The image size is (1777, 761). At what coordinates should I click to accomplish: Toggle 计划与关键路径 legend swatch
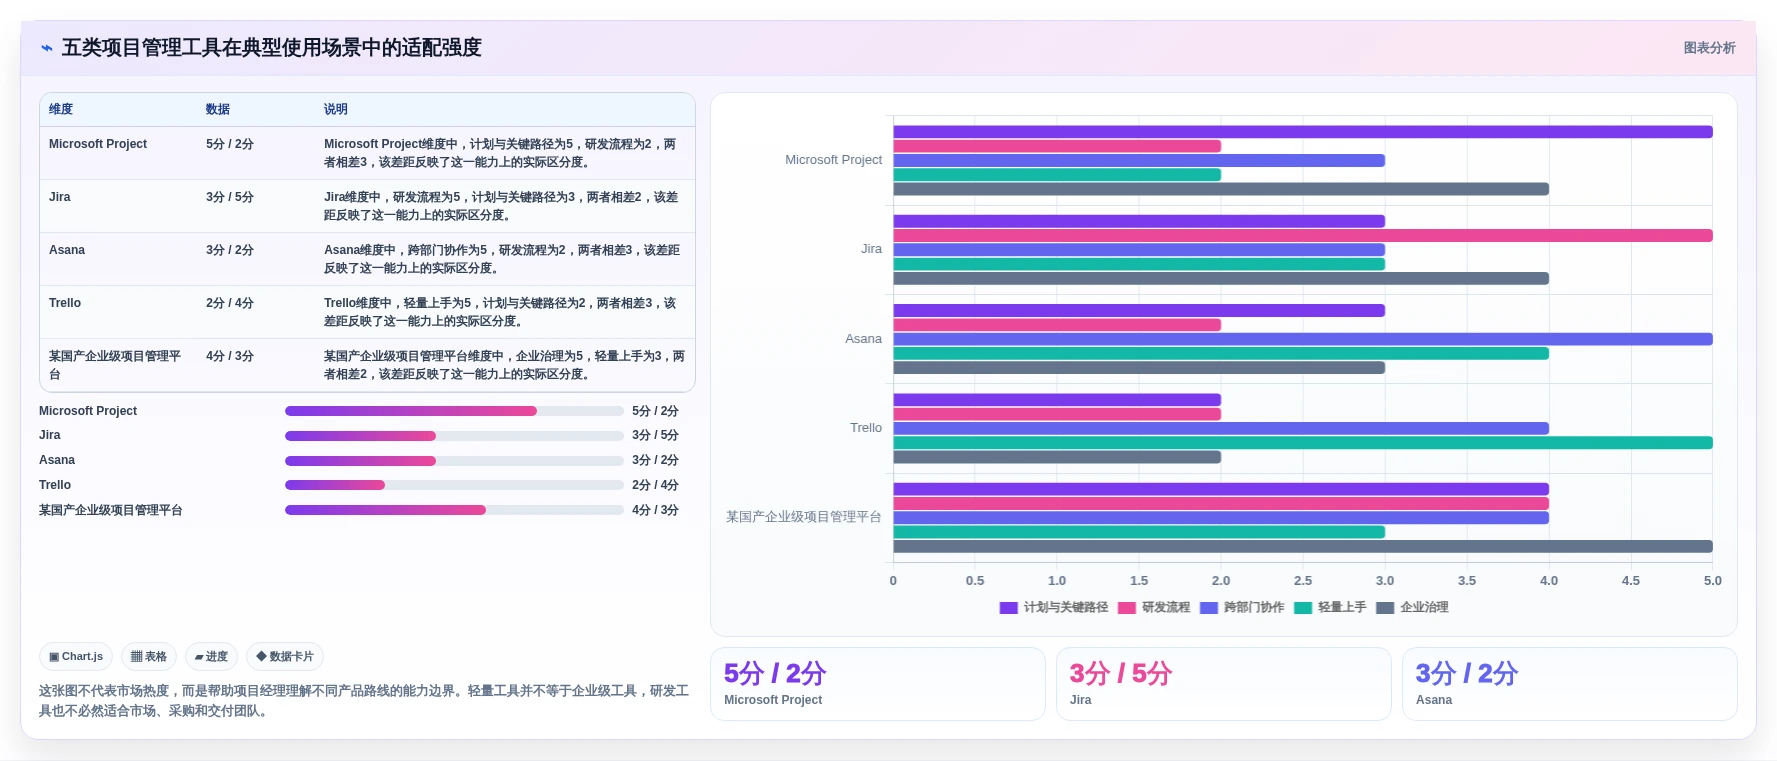click(x=1008, y=608)
